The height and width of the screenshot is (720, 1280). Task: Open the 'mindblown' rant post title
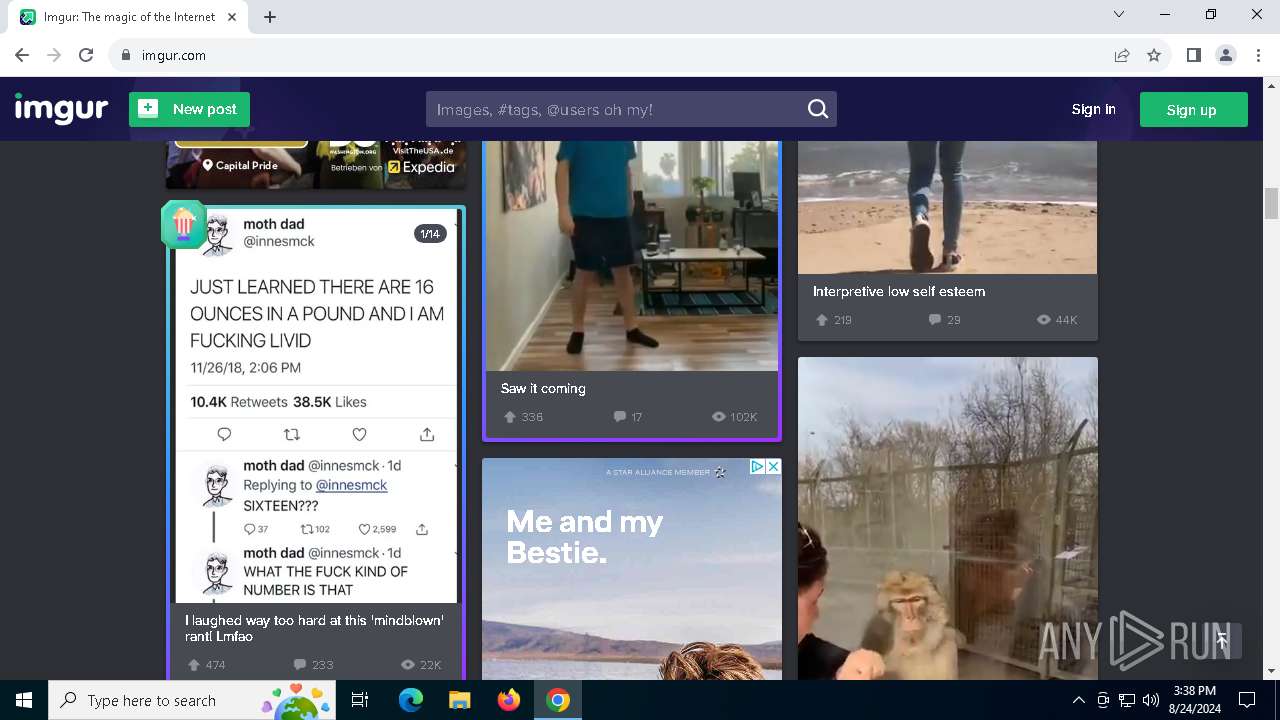[314, 628]
